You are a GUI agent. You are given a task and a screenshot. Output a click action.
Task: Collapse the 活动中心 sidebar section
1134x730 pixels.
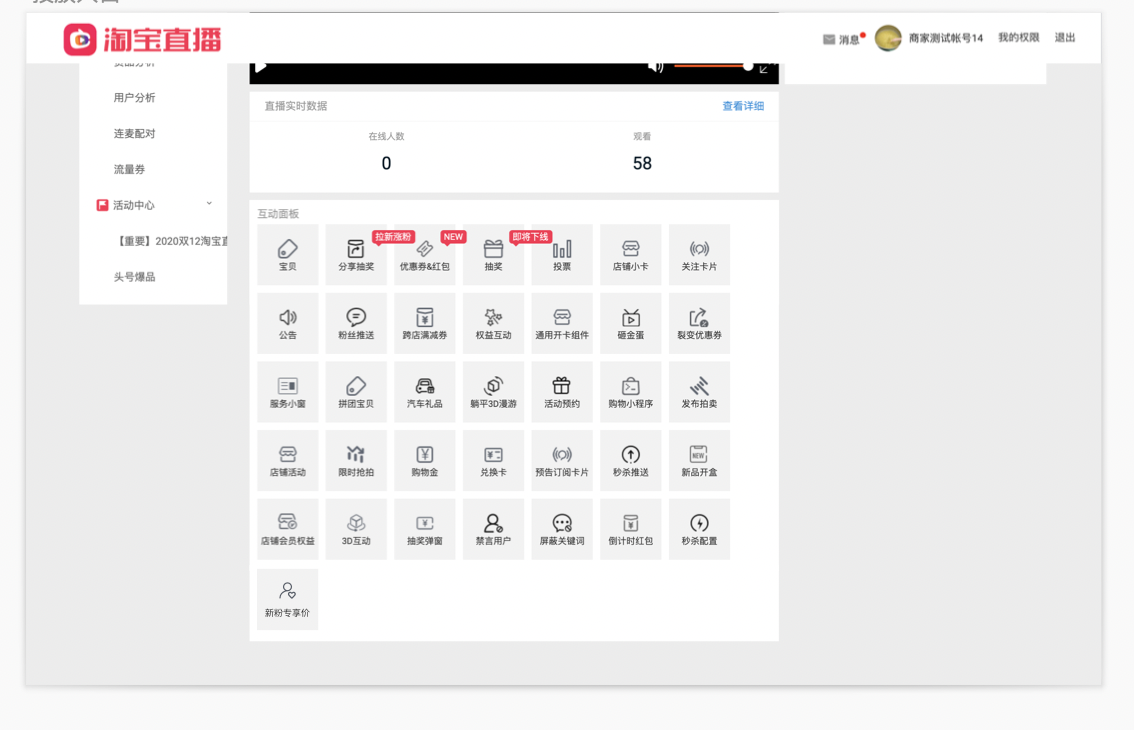pyautogui.click(x=209, y=204)
